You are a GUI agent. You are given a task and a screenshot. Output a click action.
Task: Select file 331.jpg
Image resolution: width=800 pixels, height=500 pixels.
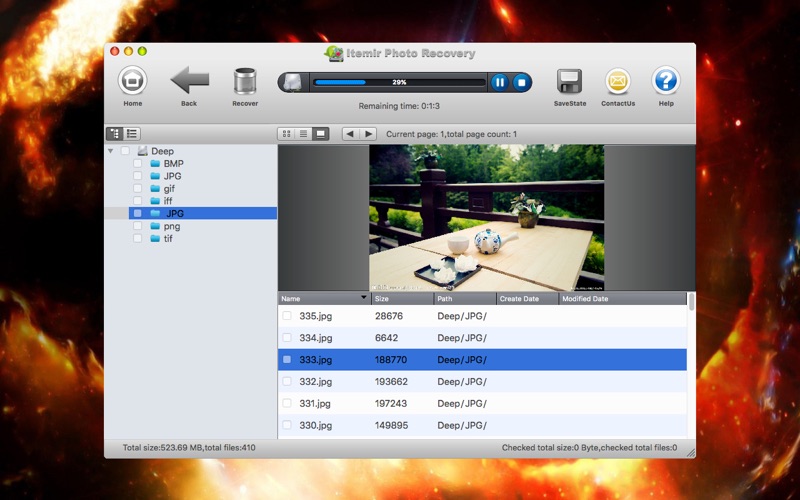(482, 404)
